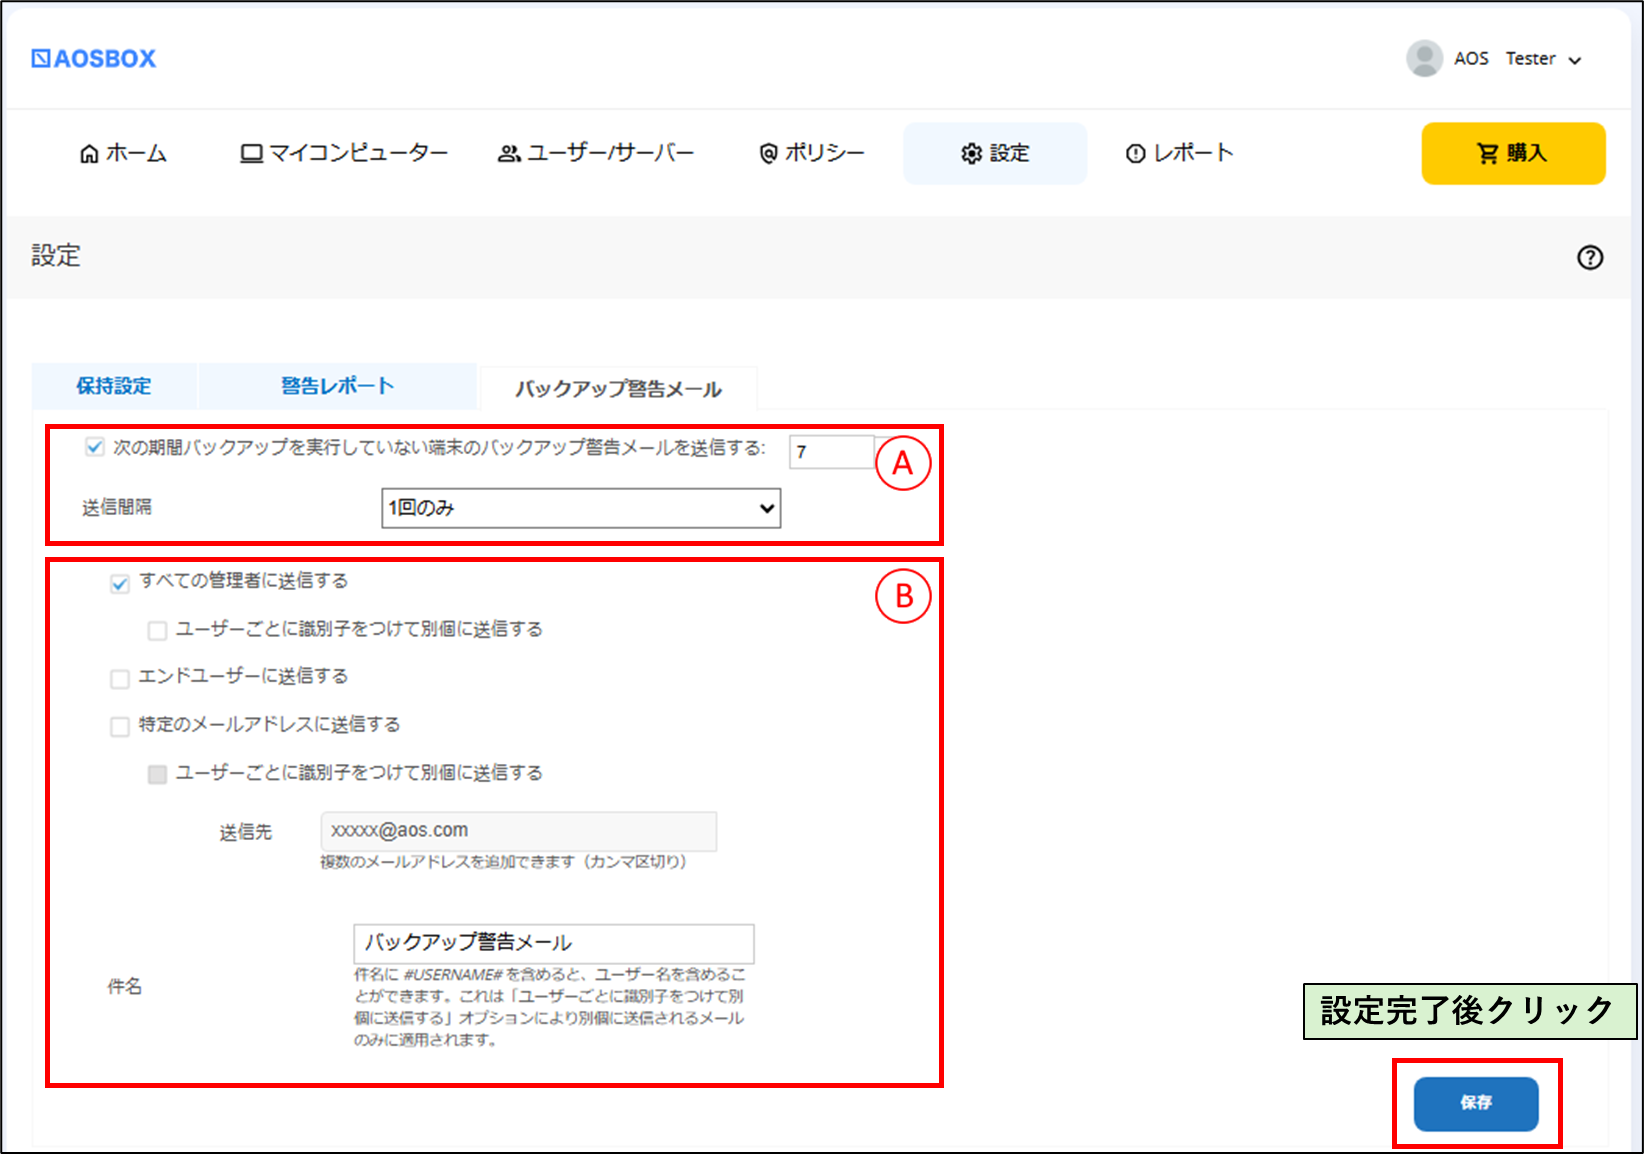Click the 件名 label
Image resolution: width=1644 pixels, height=1154 pixels.
click(125, 987)
